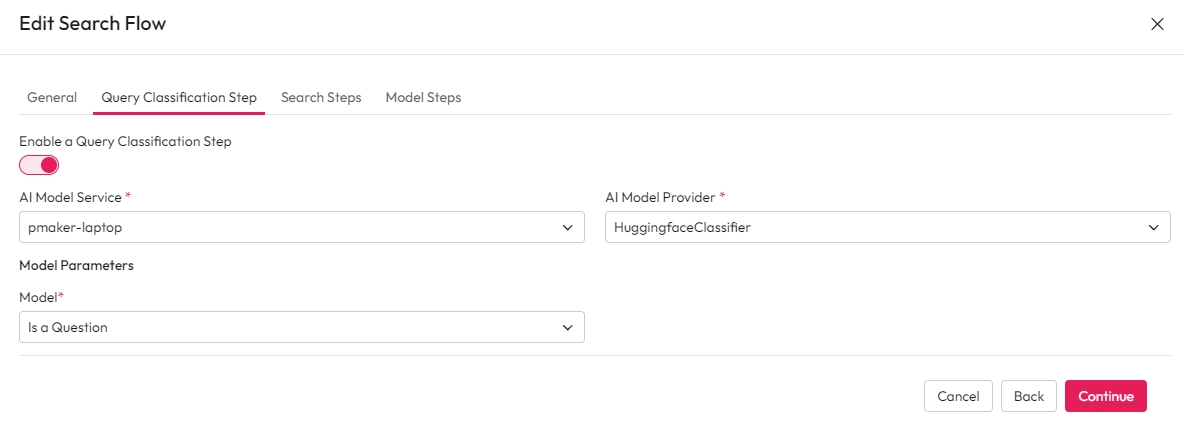Click the AI Model Provider field label

pos(660,197)
